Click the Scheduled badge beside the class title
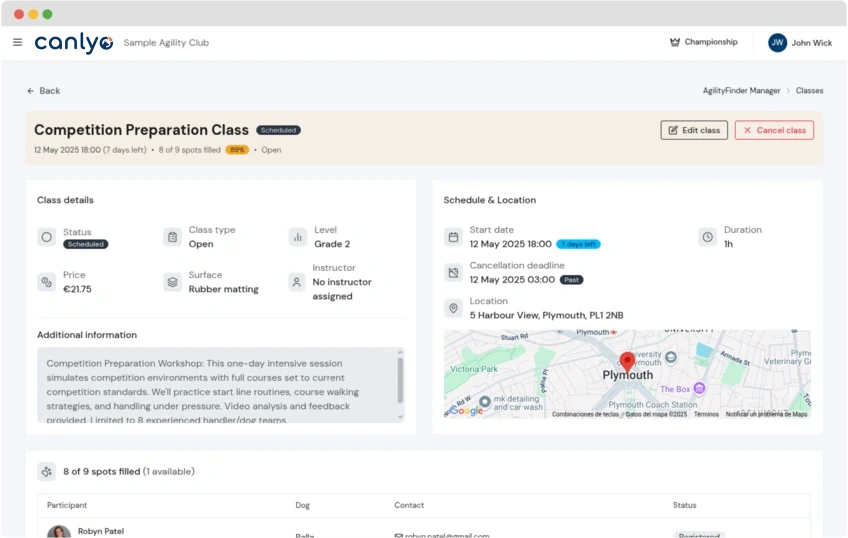Image resolution: width=848 pixels, height=538 pixels. (278, 130)
